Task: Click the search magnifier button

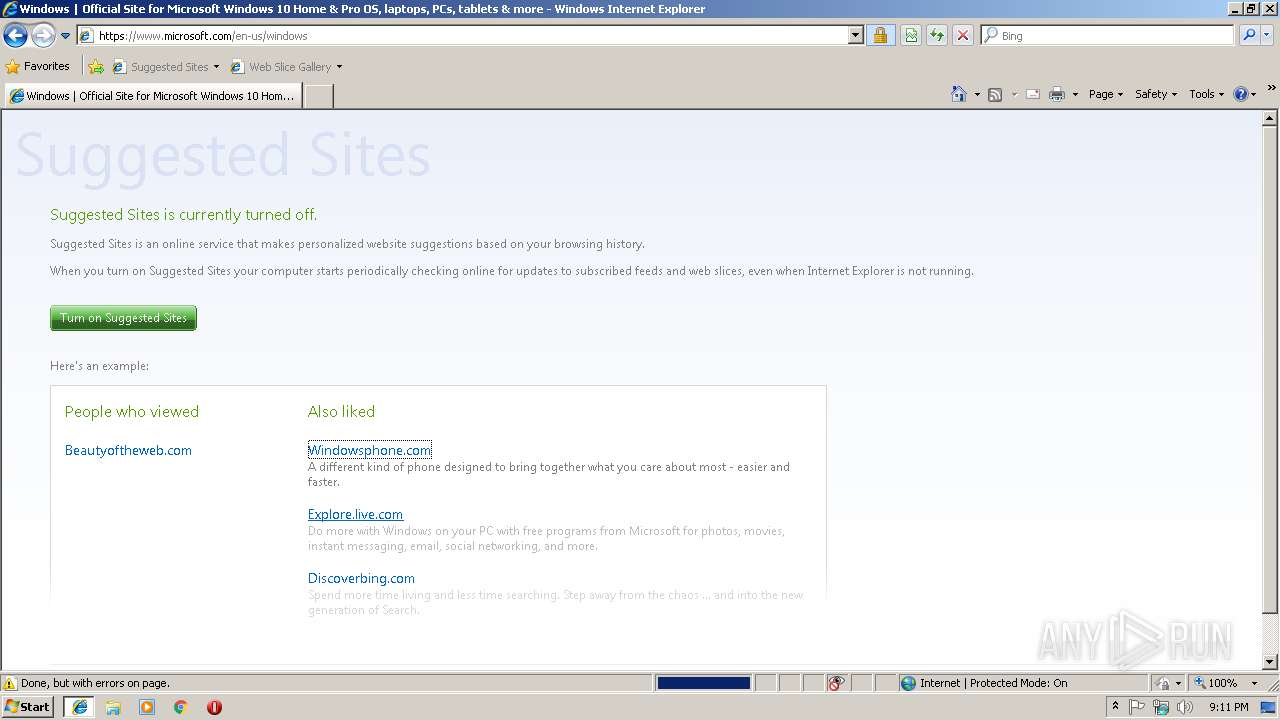Action: pyautogui.click(x=1248, y=35)
